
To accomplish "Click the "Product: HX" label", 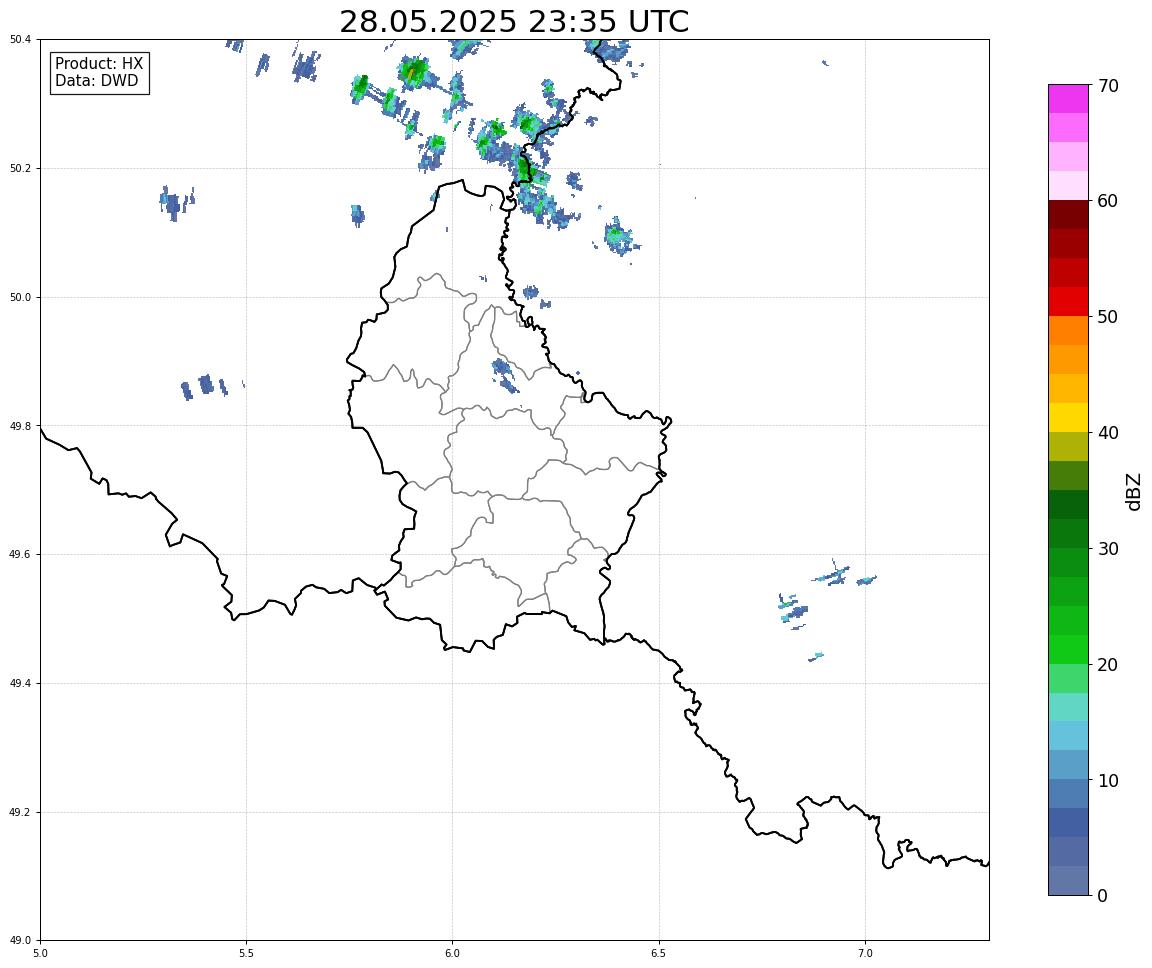I will [99, 63].
